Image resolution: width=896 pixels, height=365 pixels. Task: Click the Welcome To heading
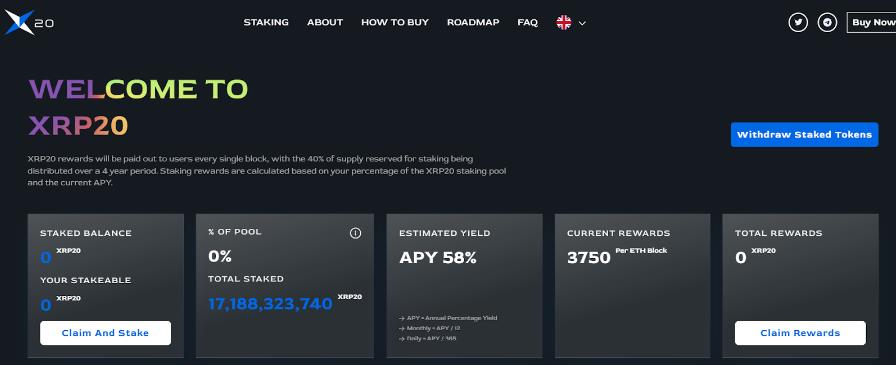[138, 89]
